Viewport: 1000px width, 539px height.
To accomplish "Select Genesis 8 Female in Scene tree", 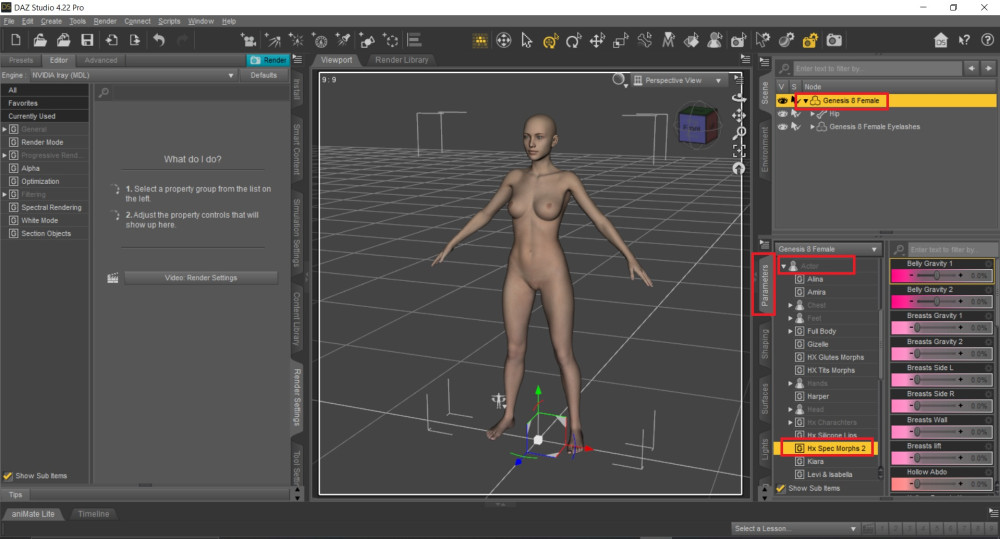I will pos(851,101).
